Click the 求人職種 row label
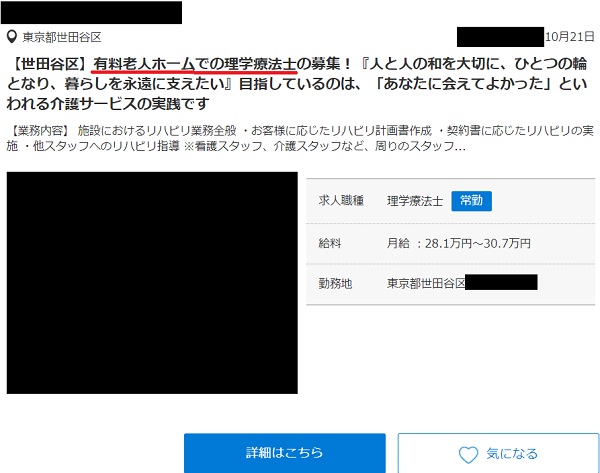 click(x=341, y=201)
